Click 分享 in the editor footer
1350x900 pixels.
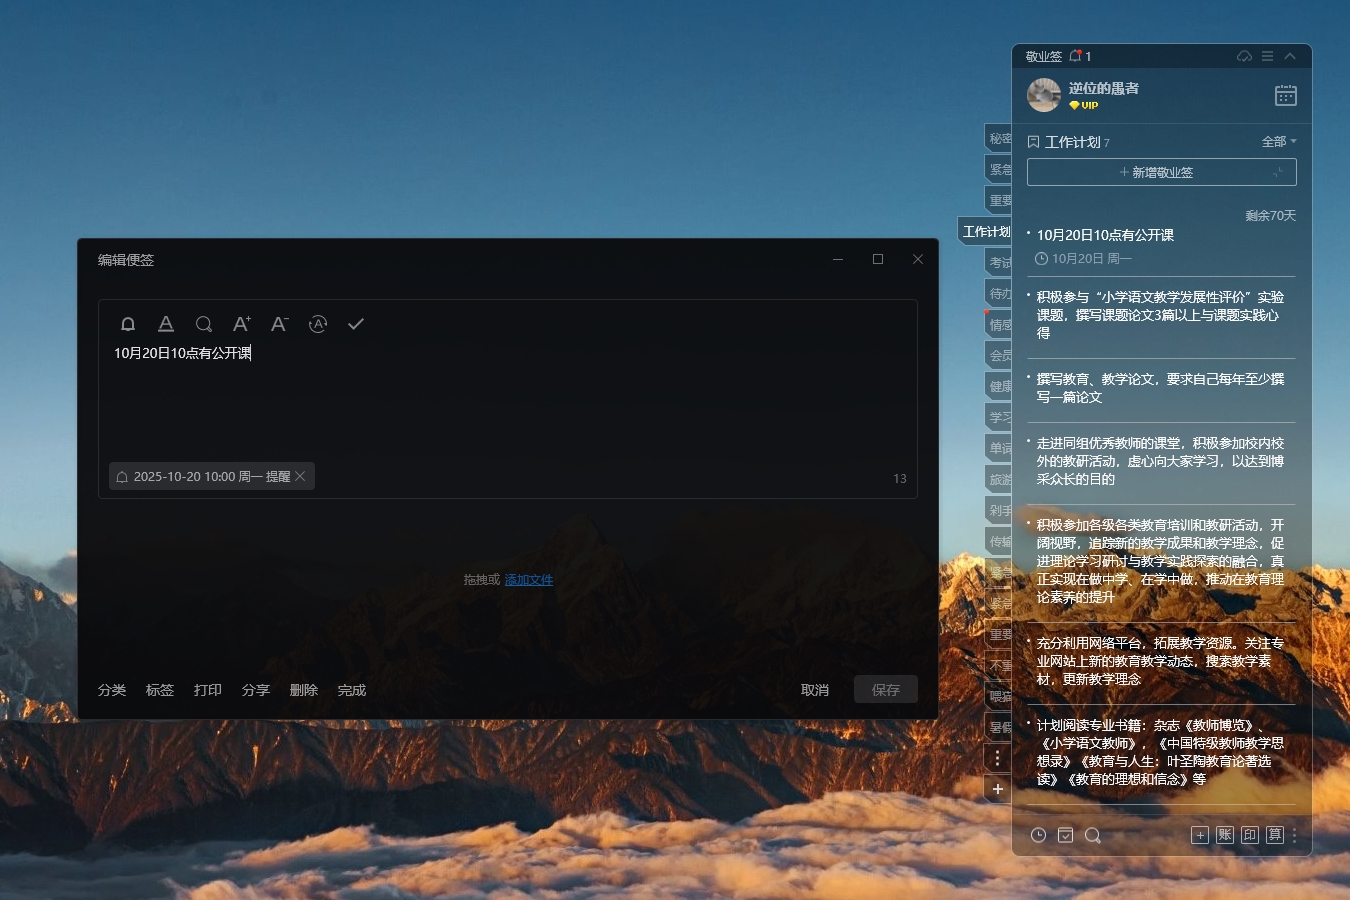point(256,690)
